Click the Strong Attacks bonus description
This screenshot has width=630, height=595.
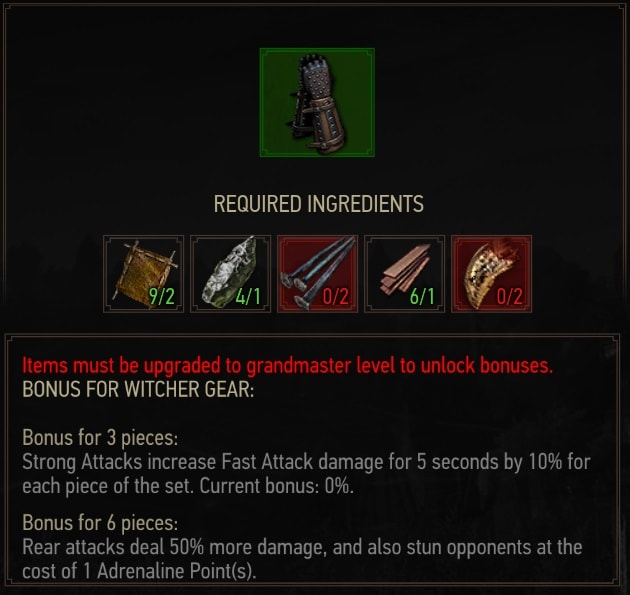[x=306, y=474]
